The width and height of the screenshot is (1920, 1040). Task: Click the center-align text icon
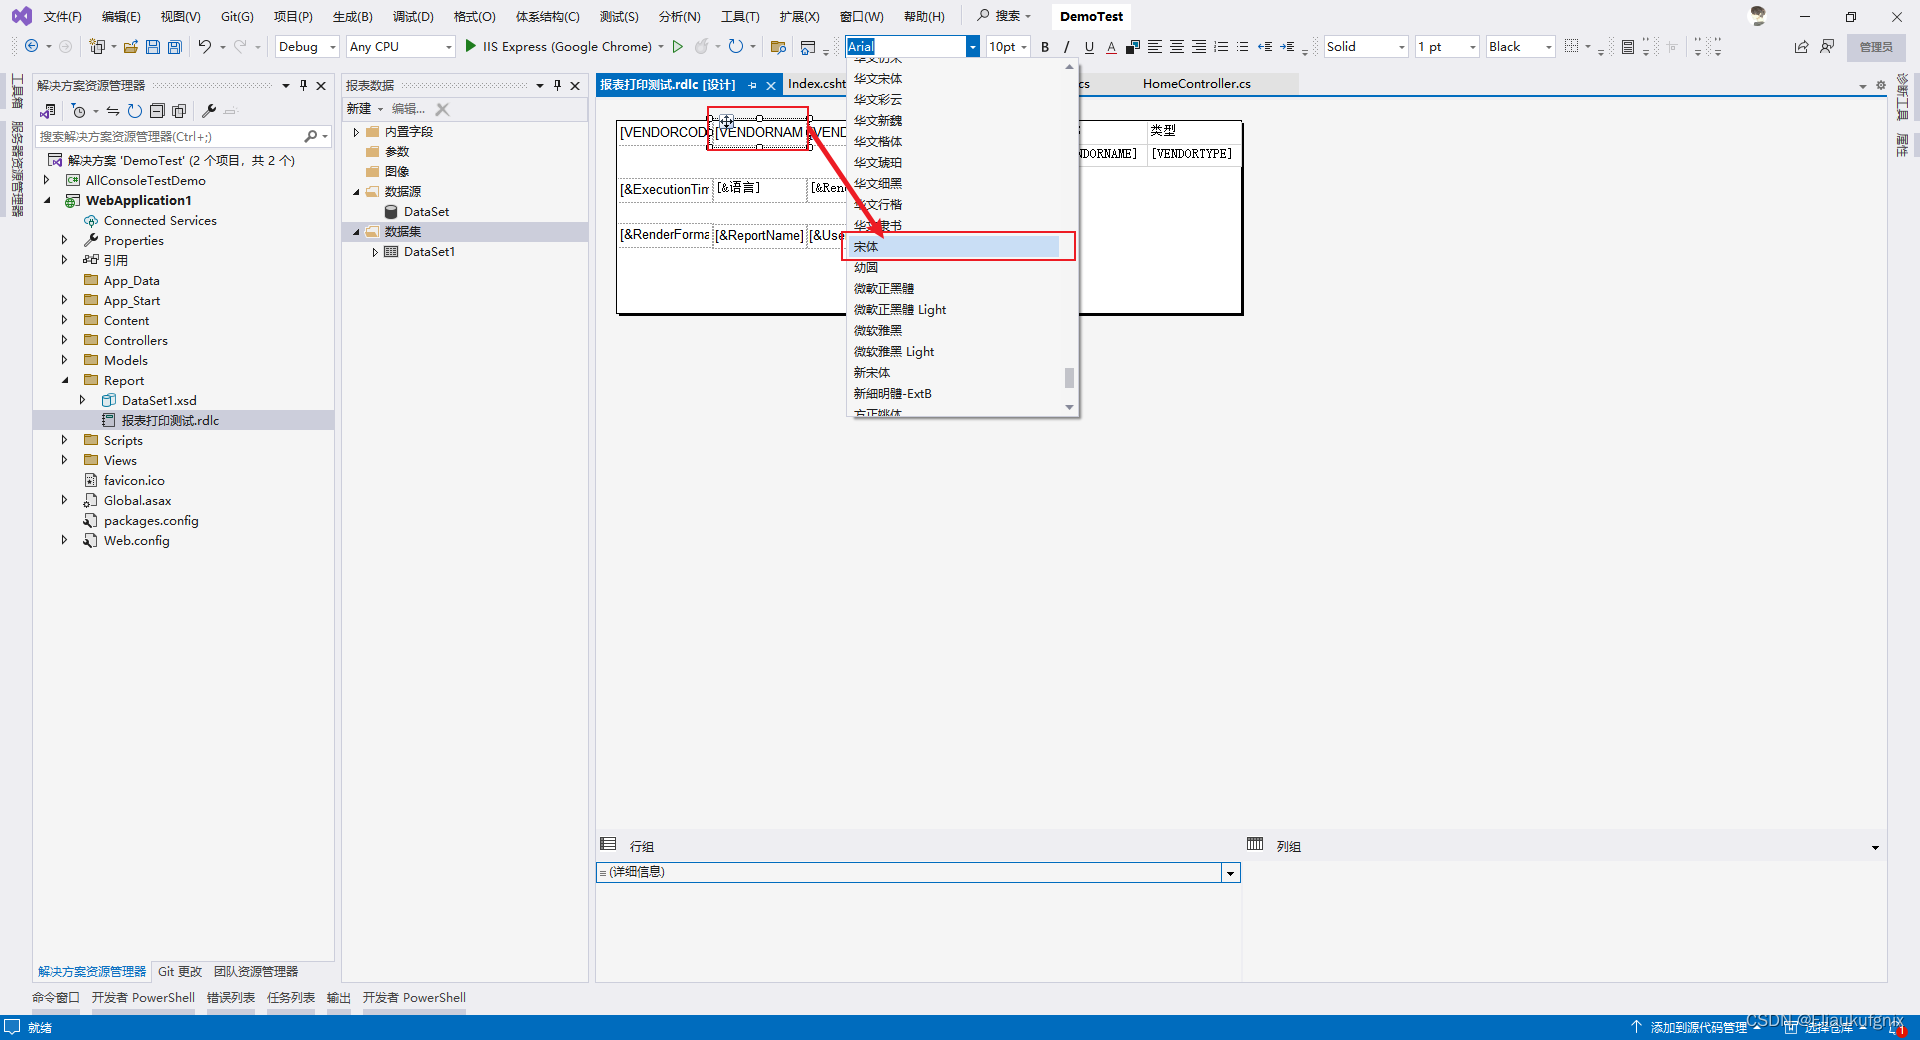1177,46
